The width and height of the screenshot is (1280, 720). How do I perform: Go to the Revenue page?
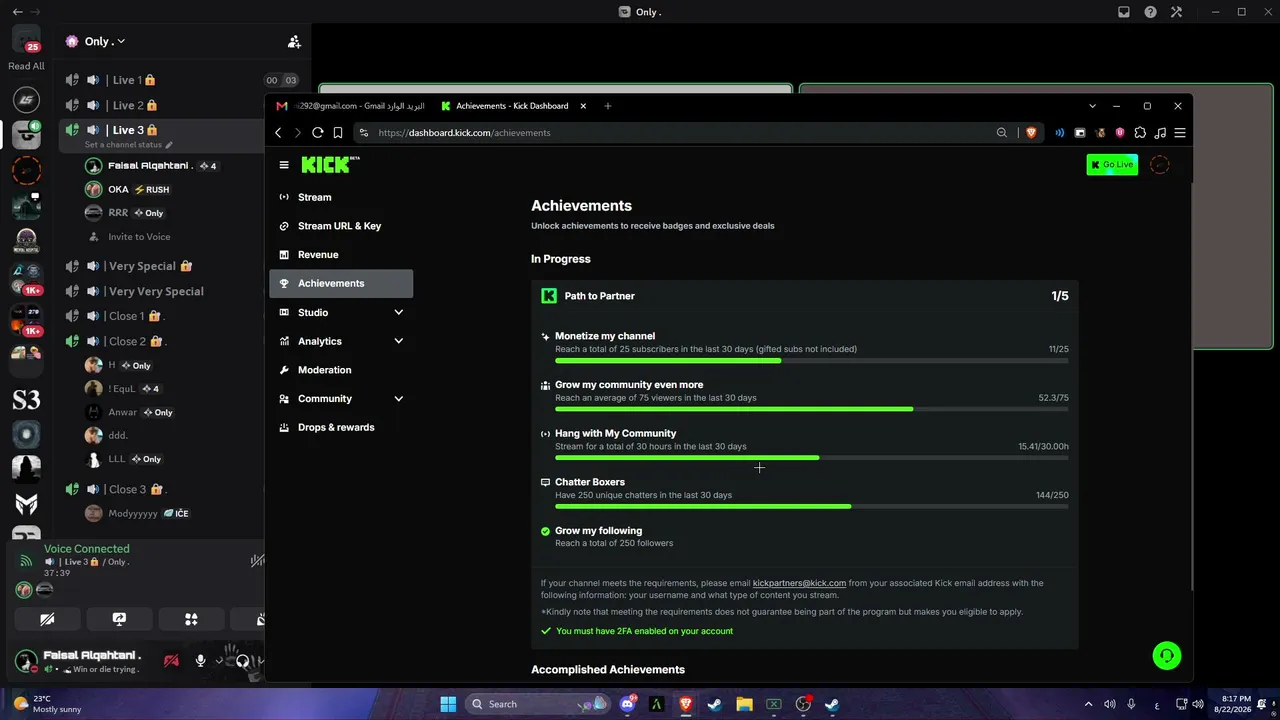tap(341, 254)
